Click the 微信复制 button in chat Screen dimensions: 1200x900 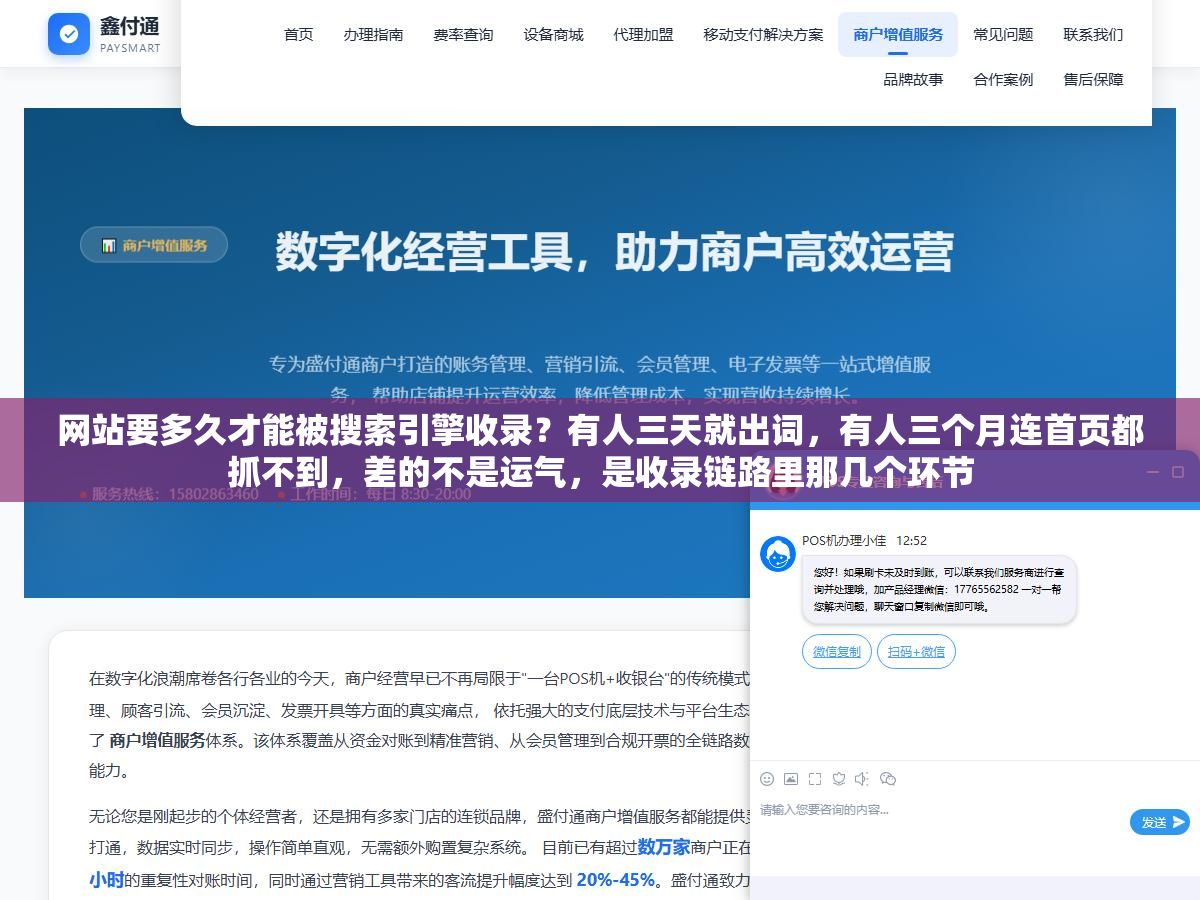(x=837, y=652)
